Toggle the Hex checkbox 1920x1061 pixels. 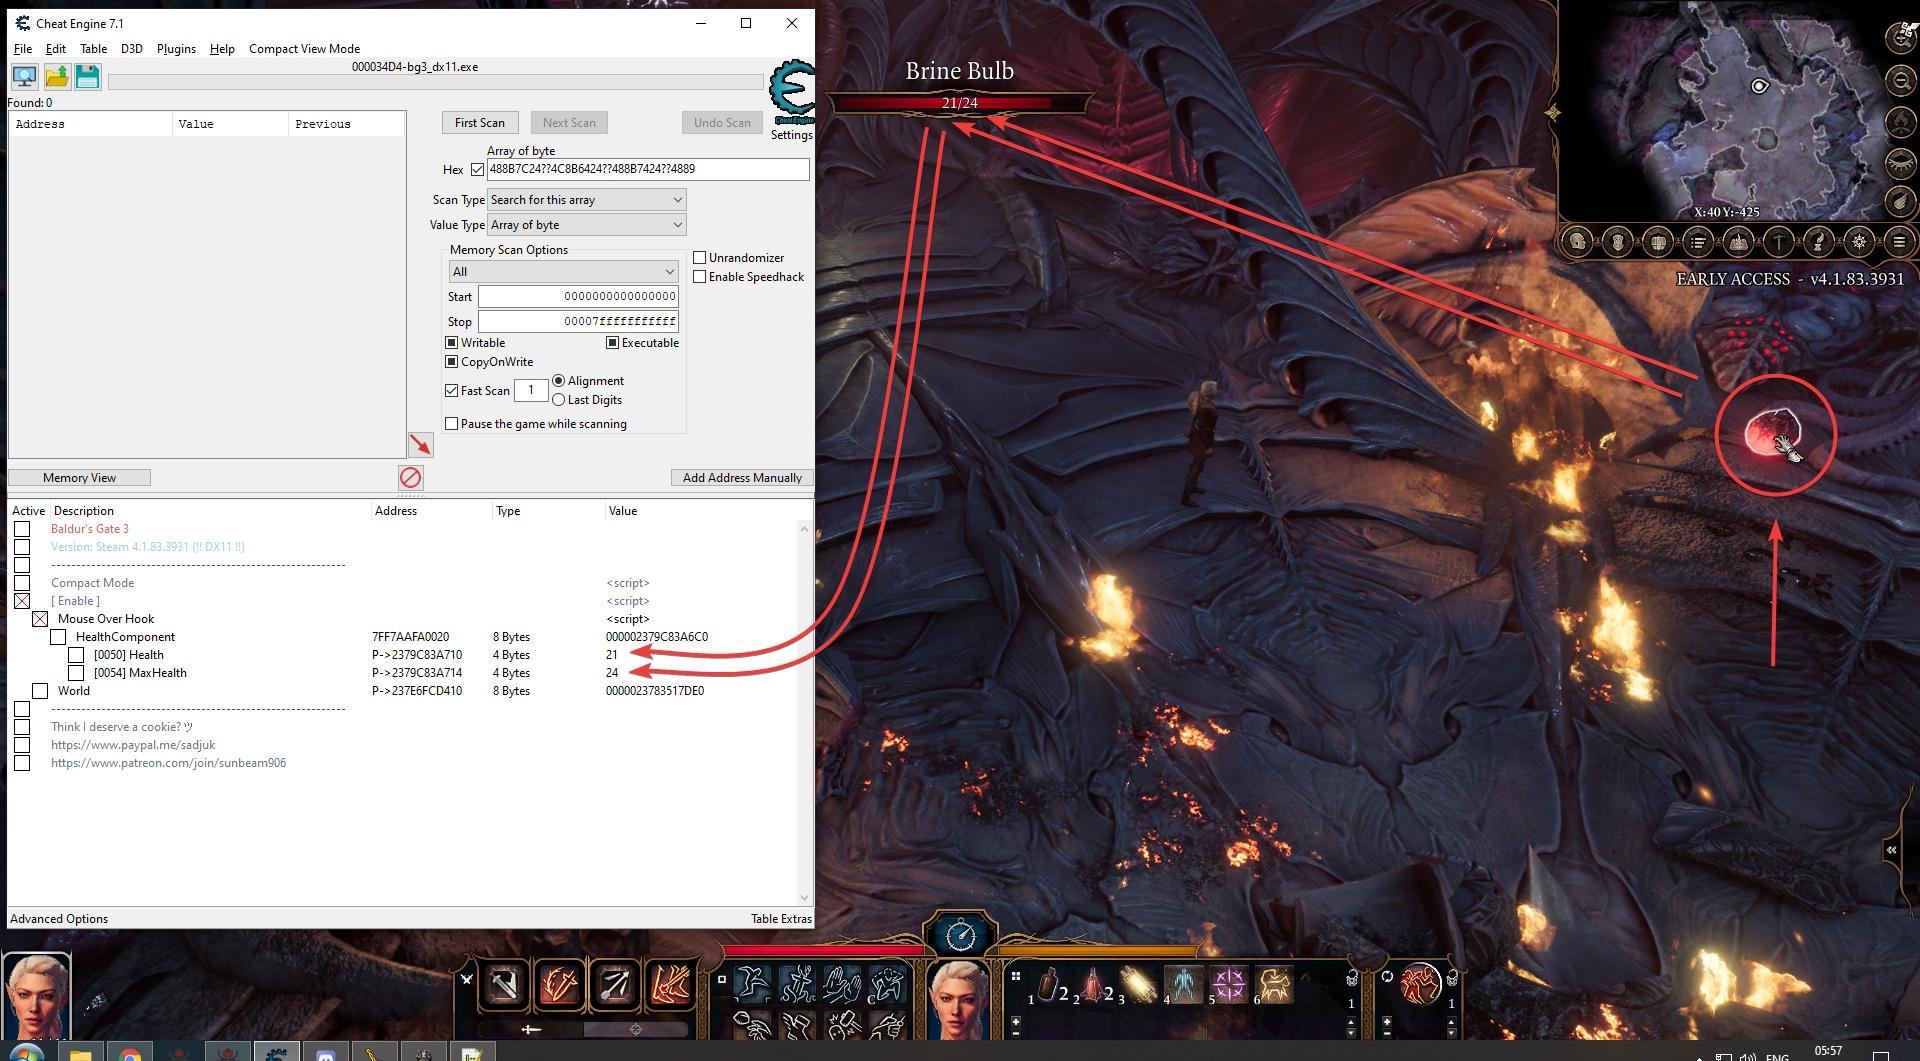[477, 170]
